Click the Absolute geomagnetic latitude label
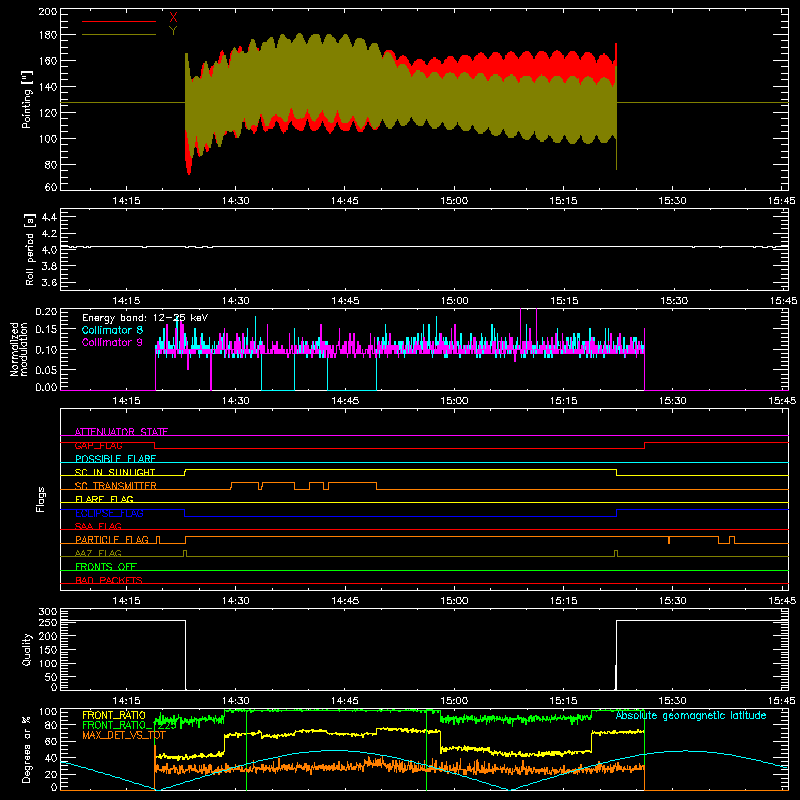Image resolution: width=800 pixels, height=800 pixels. coord(691,715)
